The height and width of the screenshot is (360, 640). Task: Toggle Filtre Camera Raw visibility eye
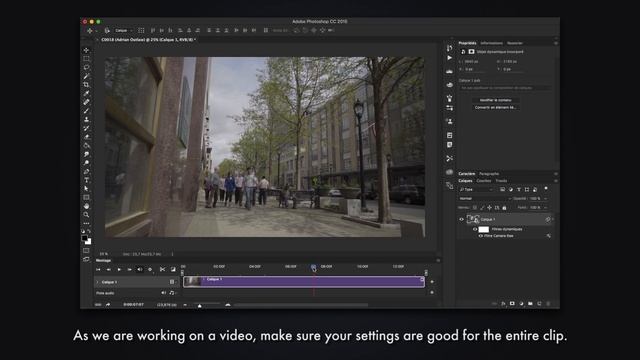[480, 236]
